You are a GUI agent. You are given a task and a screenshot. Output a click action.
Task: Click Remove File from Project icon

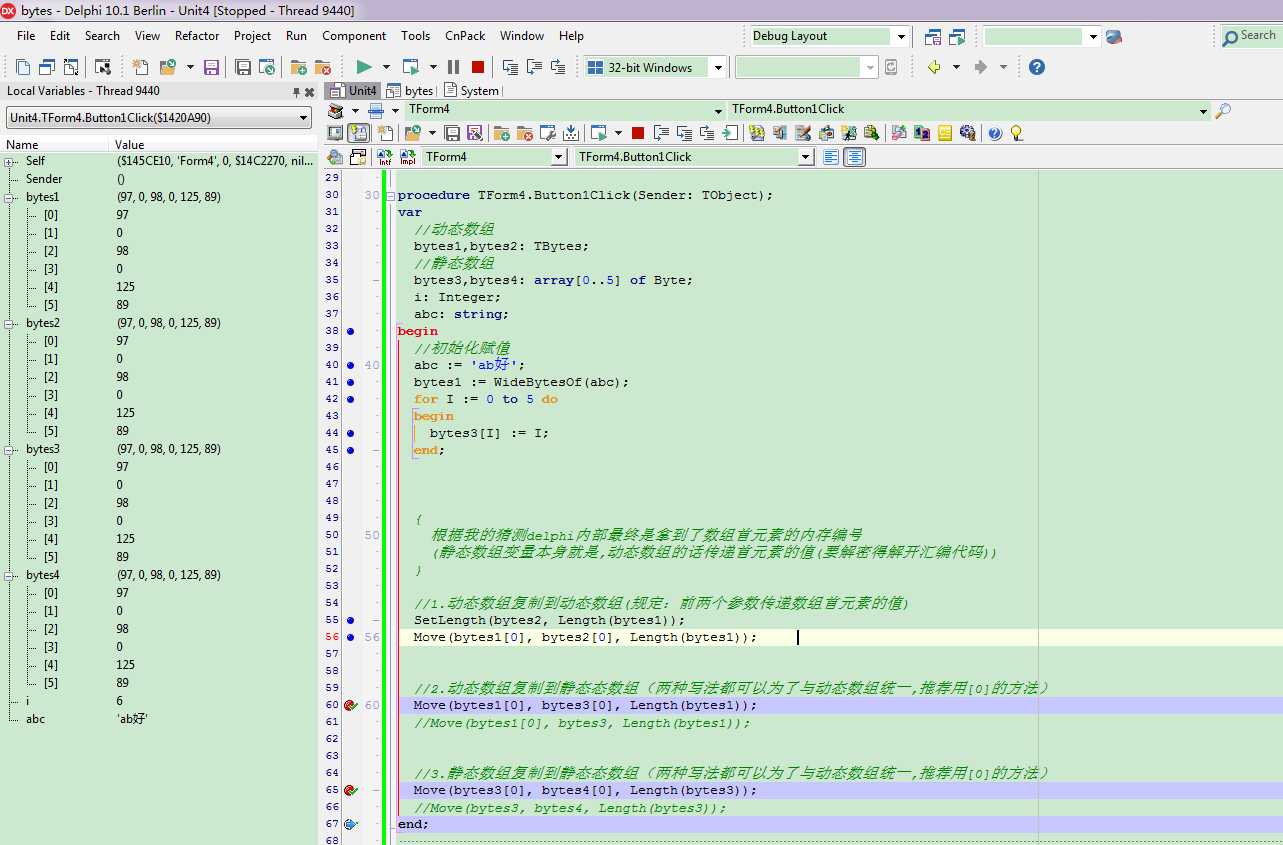coord(323,67)
